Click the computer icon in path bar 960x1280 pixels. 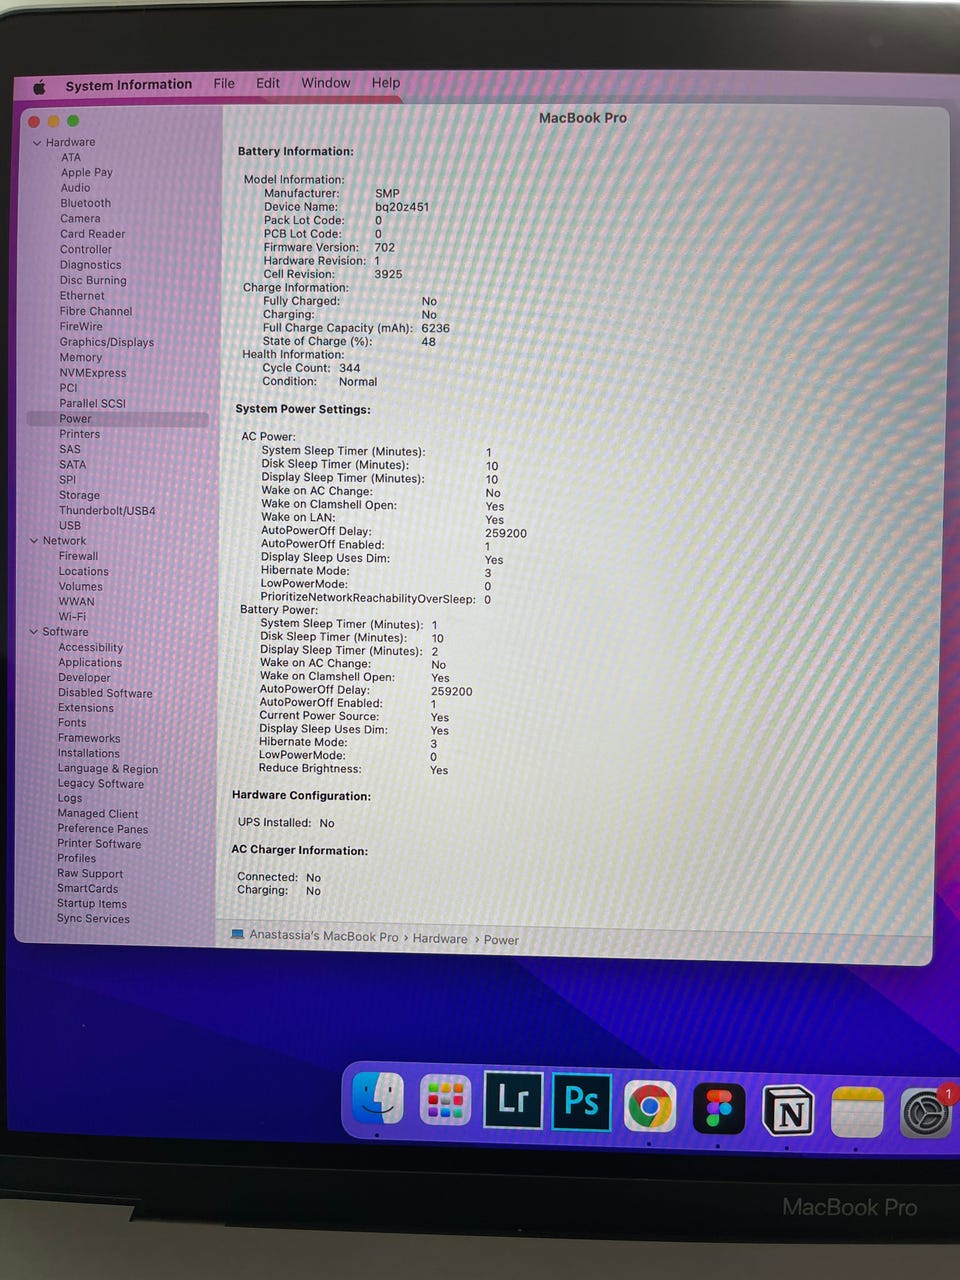point(237,935)
